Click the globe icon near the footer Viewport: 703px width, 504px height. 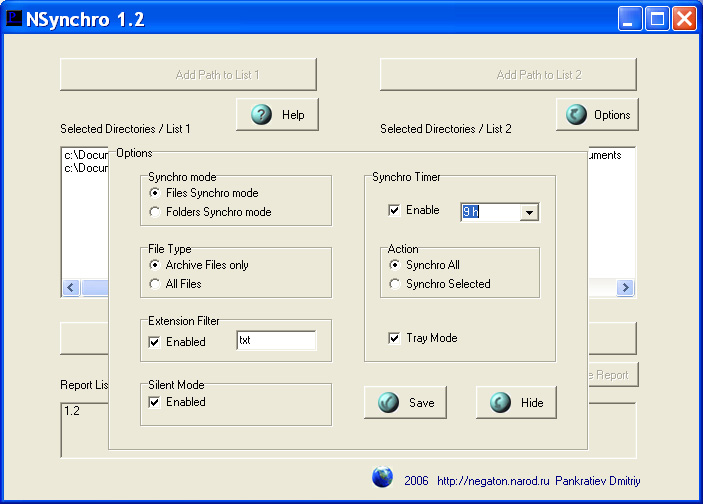(x=382, y=477)
